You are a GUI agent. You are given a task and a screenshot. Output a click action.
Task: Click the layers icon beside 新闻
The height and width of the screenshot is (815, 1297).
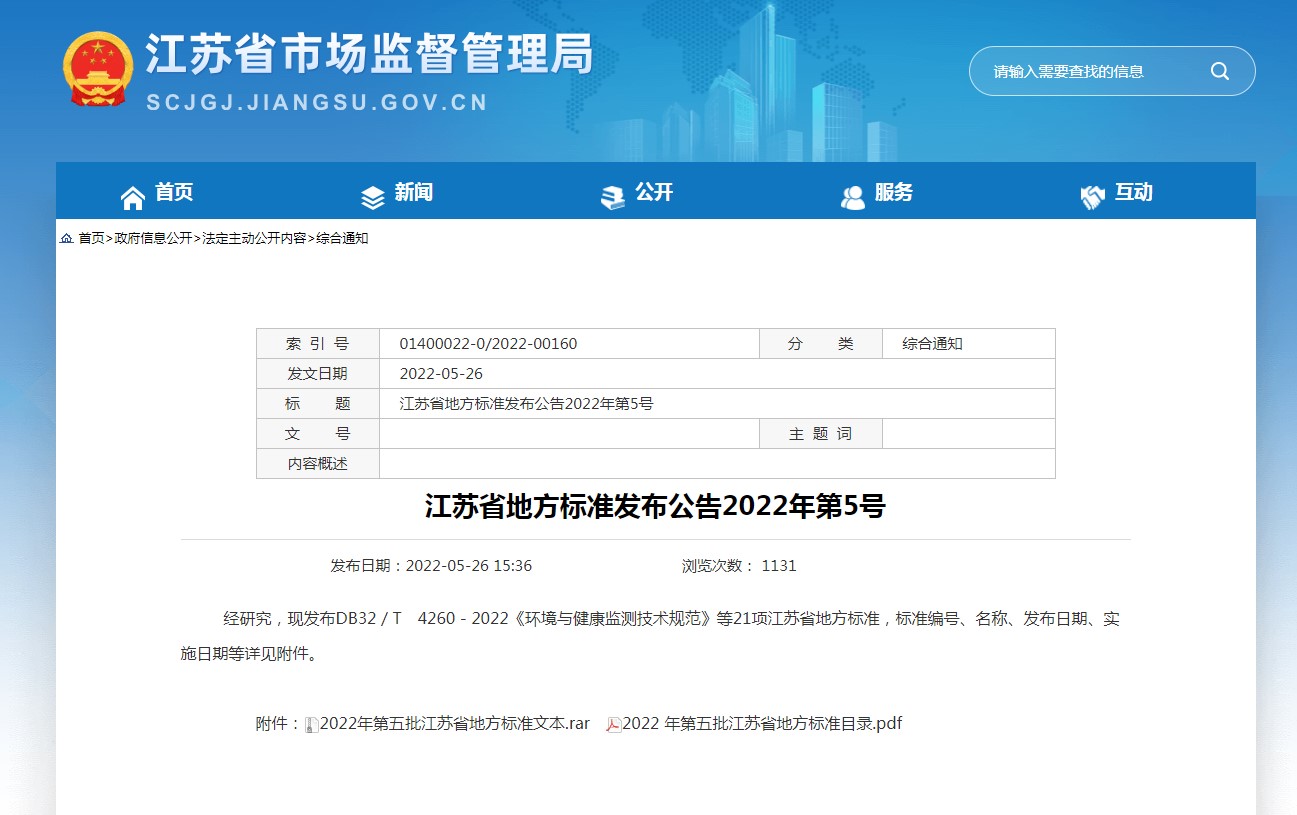coord(373,197)
